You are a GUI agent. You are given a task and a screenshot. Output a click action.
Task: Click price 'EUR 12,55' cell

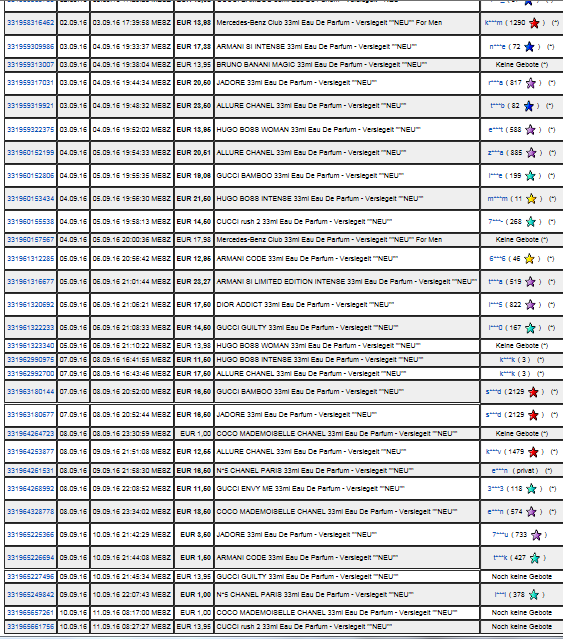pyautogui.click(x=194, y=452)
